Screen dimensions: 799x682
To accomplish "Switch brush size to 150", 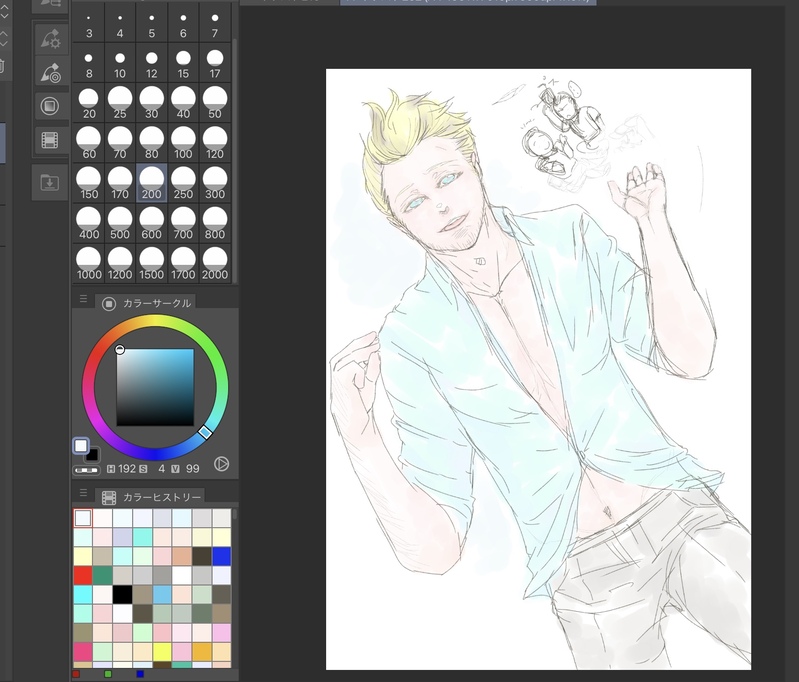I will pyautogui.click(x=89, y=183).
